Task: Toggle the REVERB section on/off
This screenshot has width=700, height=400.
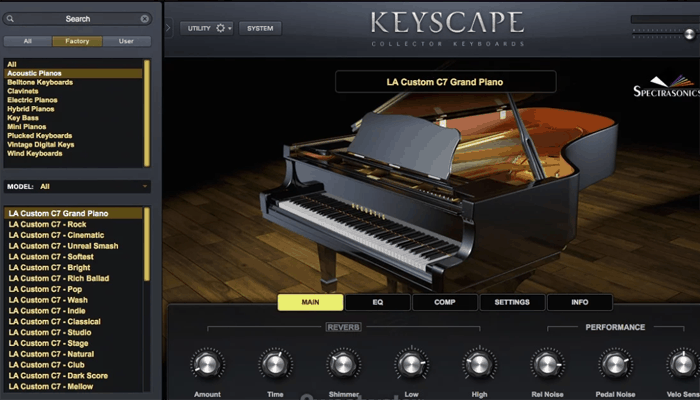Action: click(x=343, y=327)
